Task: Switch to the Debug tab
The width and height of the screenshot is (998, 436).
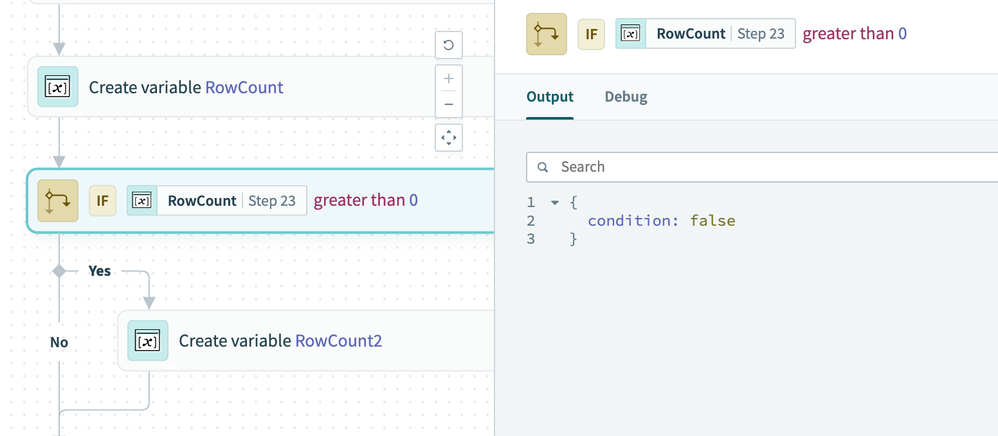Action: coord(626,97)
